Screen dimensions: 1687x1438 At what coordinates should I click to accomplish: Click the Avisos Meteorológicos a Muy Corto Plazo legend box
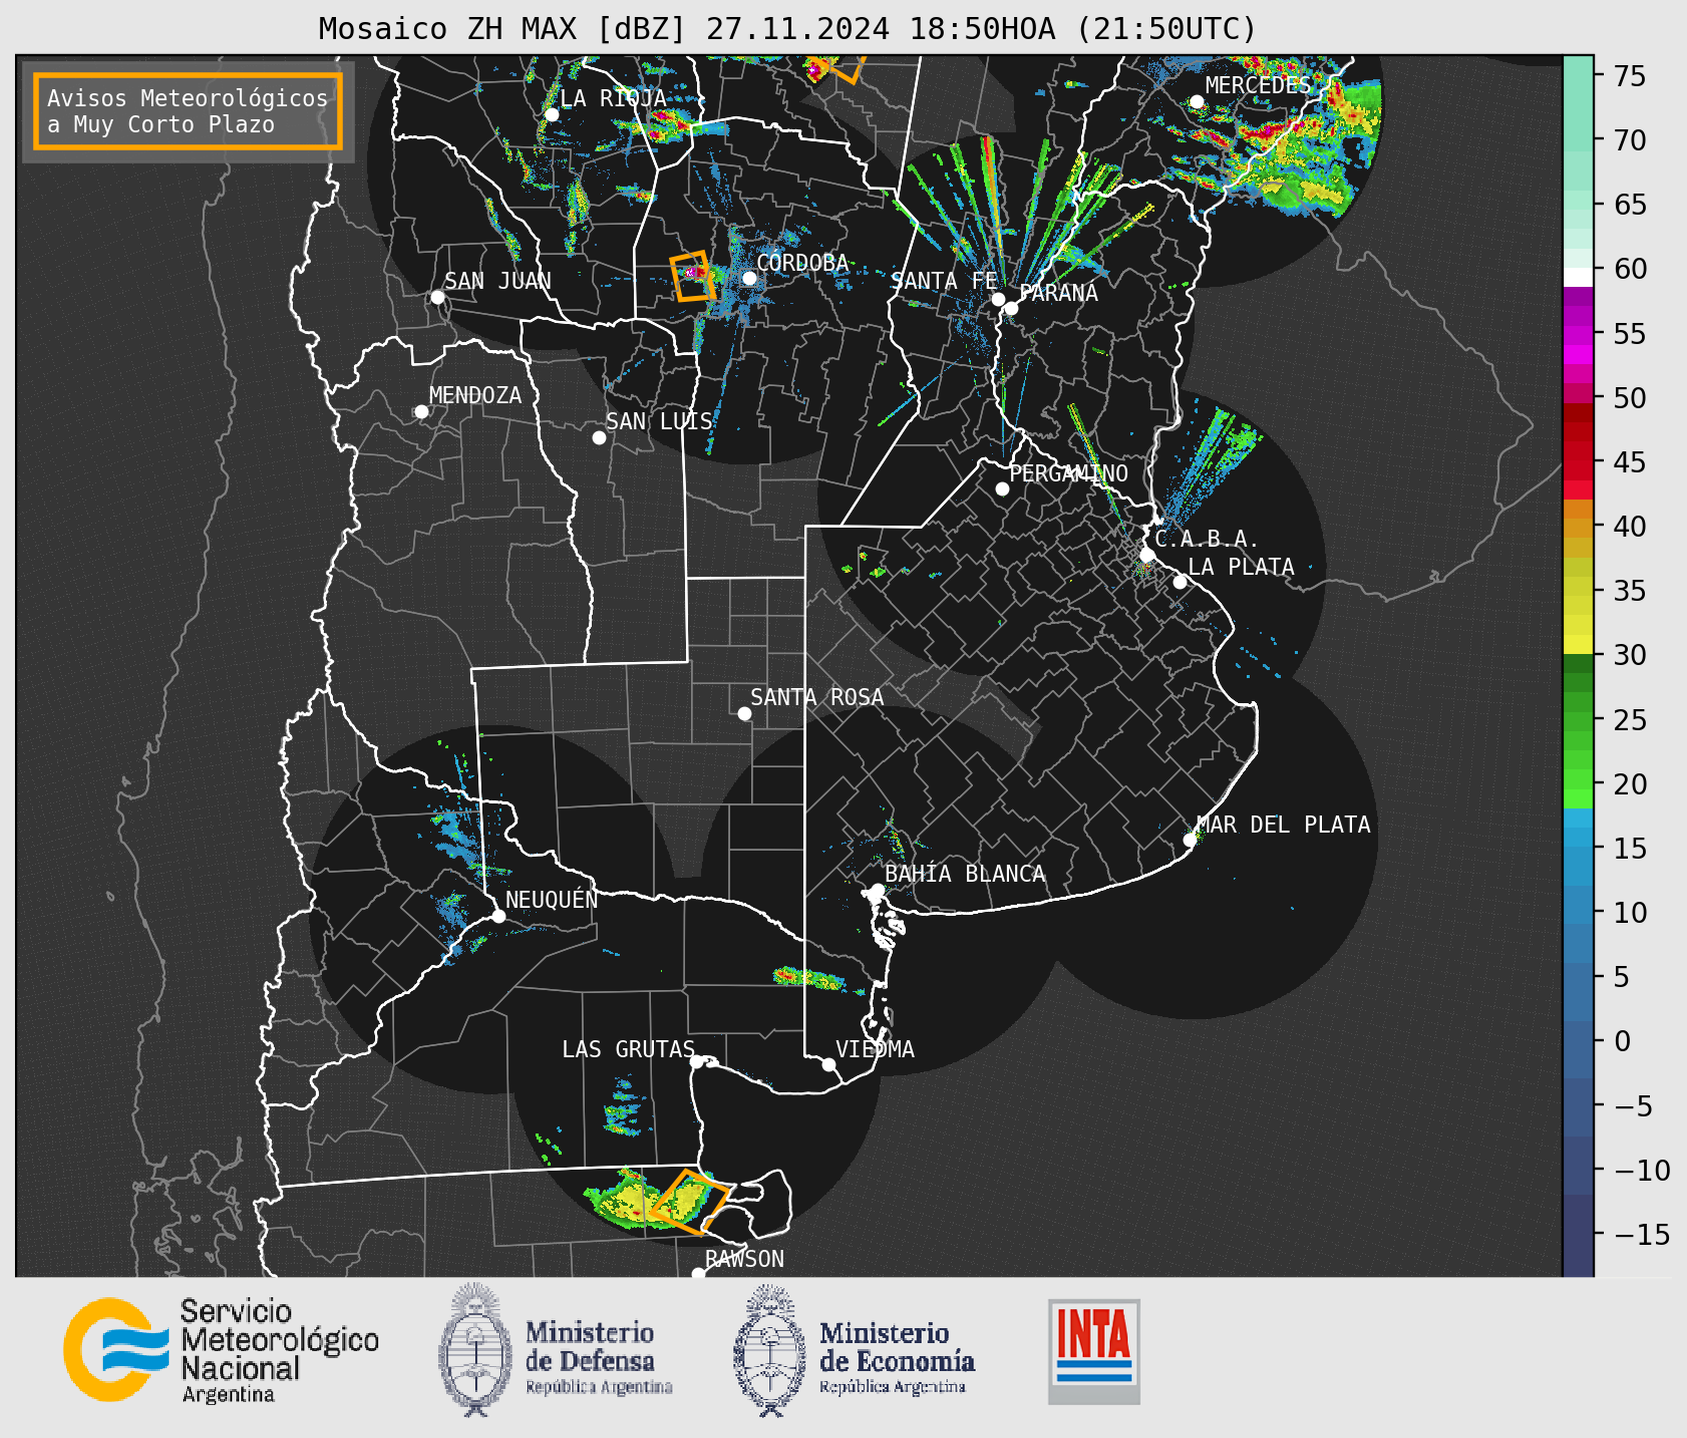tap(188, 111)
